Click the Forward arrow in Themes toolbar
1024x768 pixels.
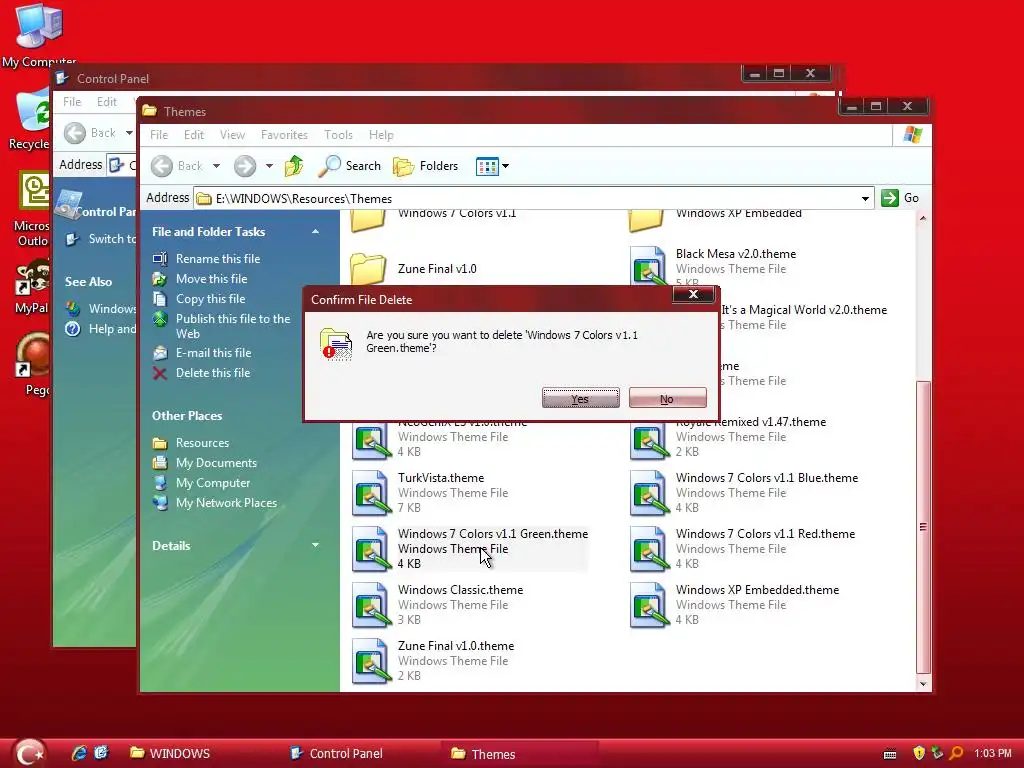coord(245,166)
